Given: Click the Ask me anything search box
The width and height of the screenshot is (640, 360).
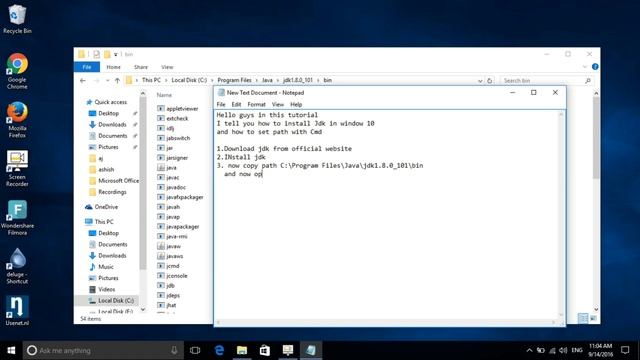Looking at the screenshot, I should pos(102,350).
